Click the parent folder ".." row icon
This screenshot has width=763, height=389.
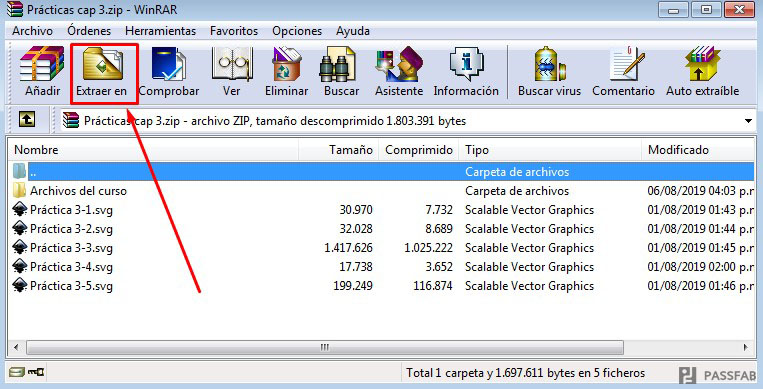[x=19, y=171]
